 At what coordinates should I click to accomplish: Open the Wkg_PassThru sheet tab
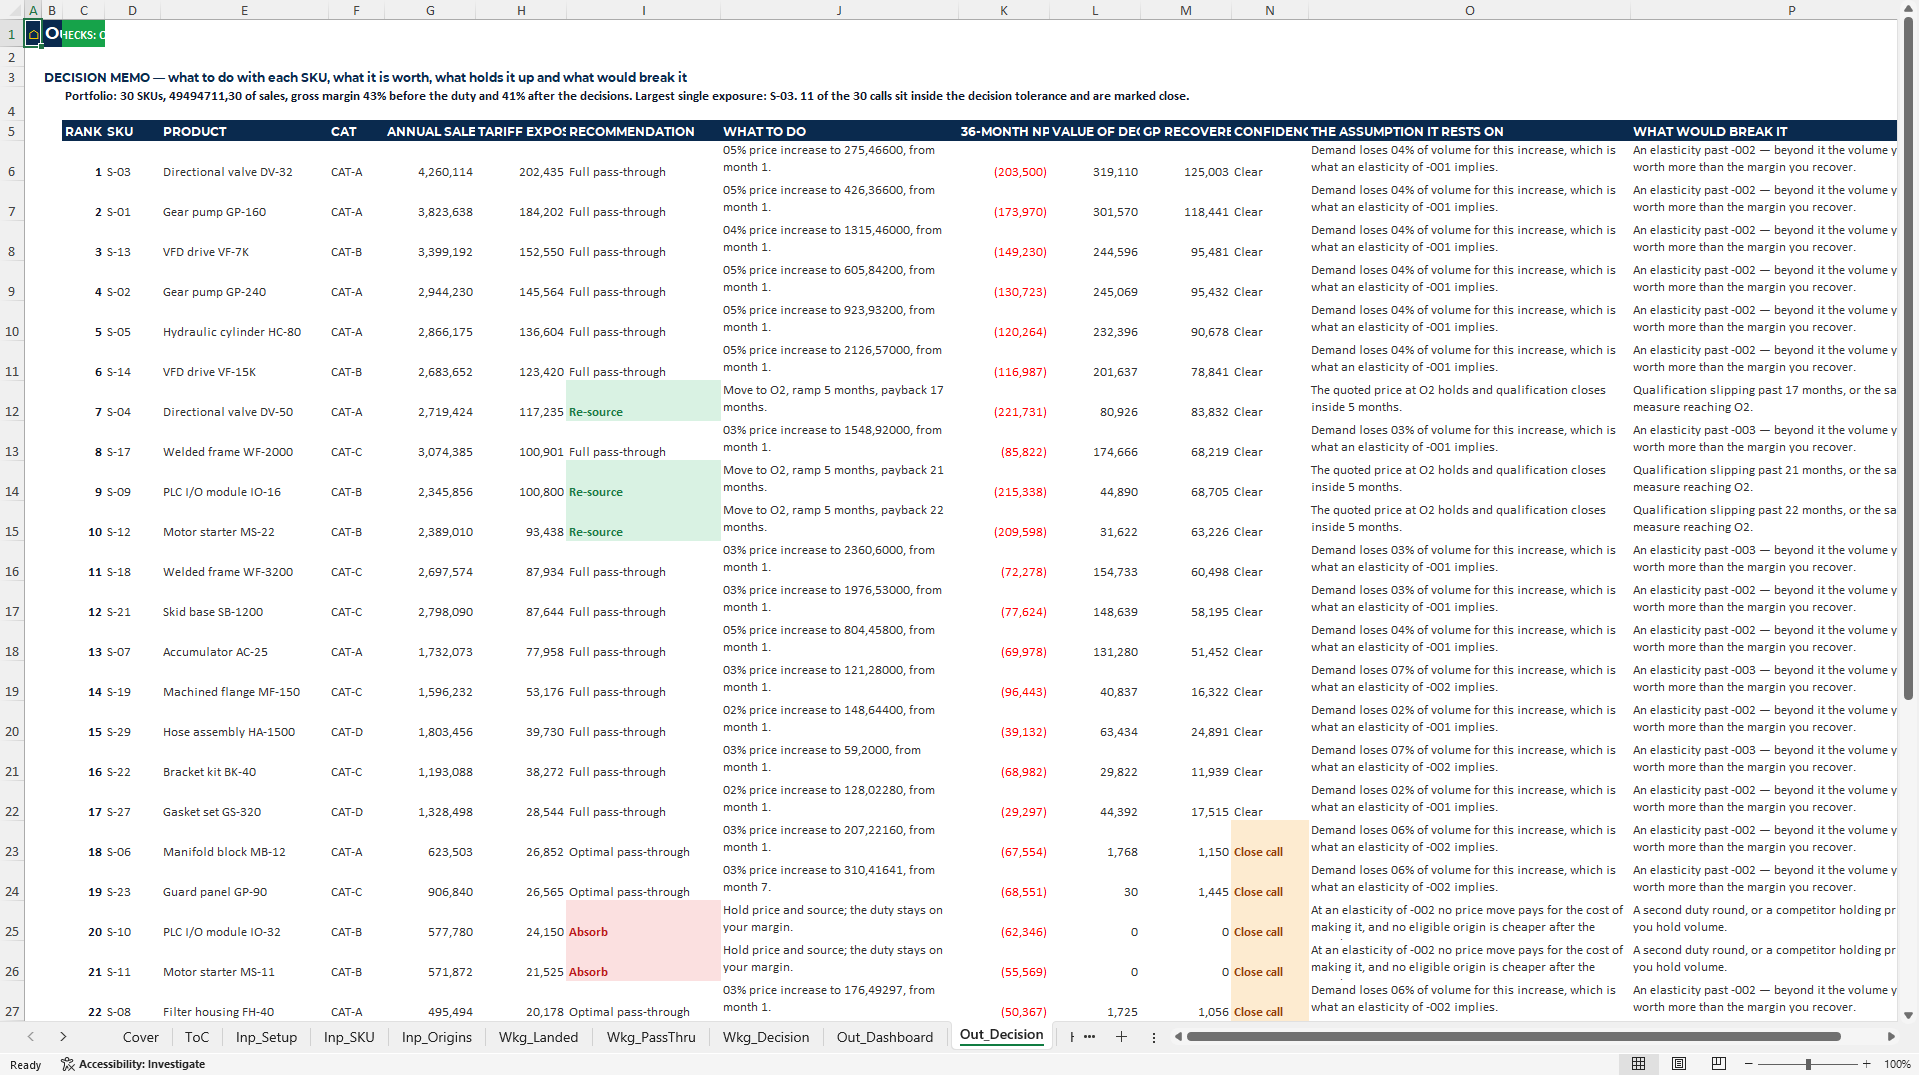click(x=651, y=1037)
